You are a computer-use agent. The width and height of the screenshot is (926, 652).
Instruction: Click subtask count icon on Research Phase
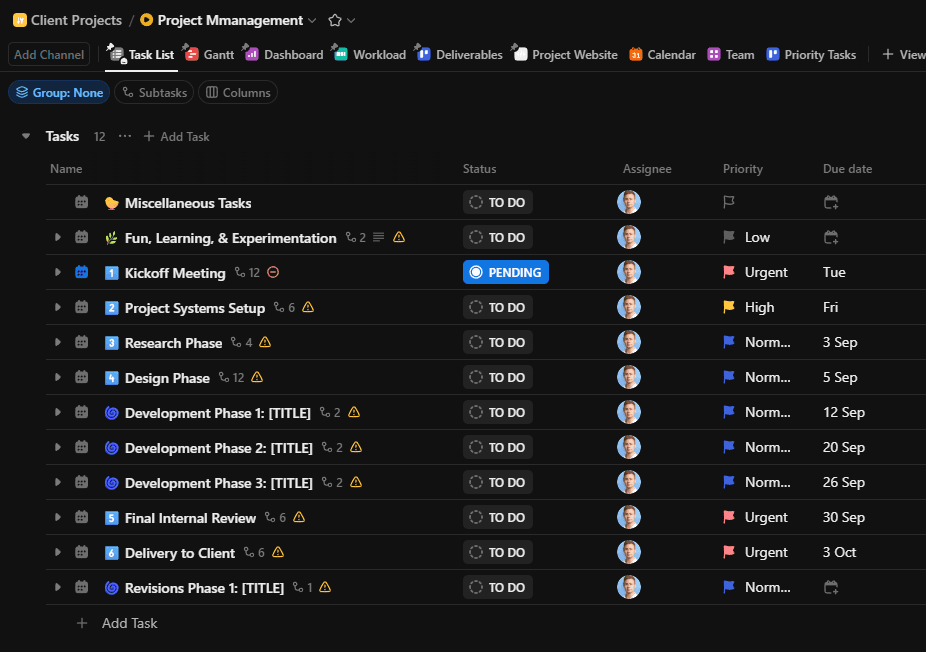click(236, 342)
